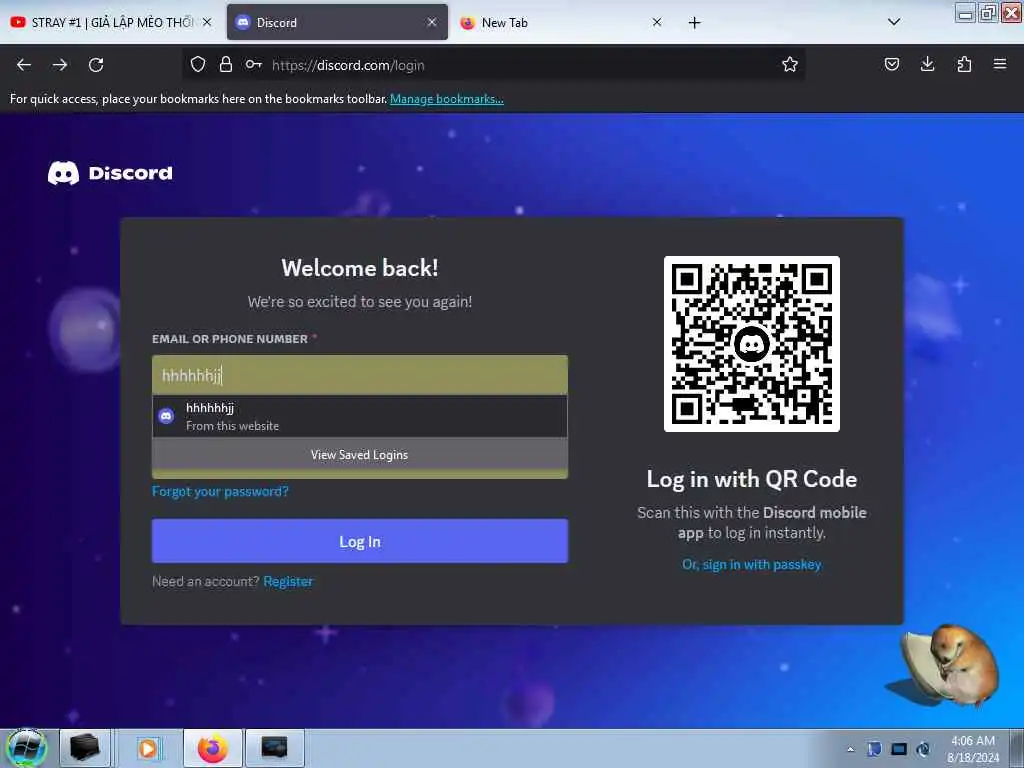Open the Register link

288,581
